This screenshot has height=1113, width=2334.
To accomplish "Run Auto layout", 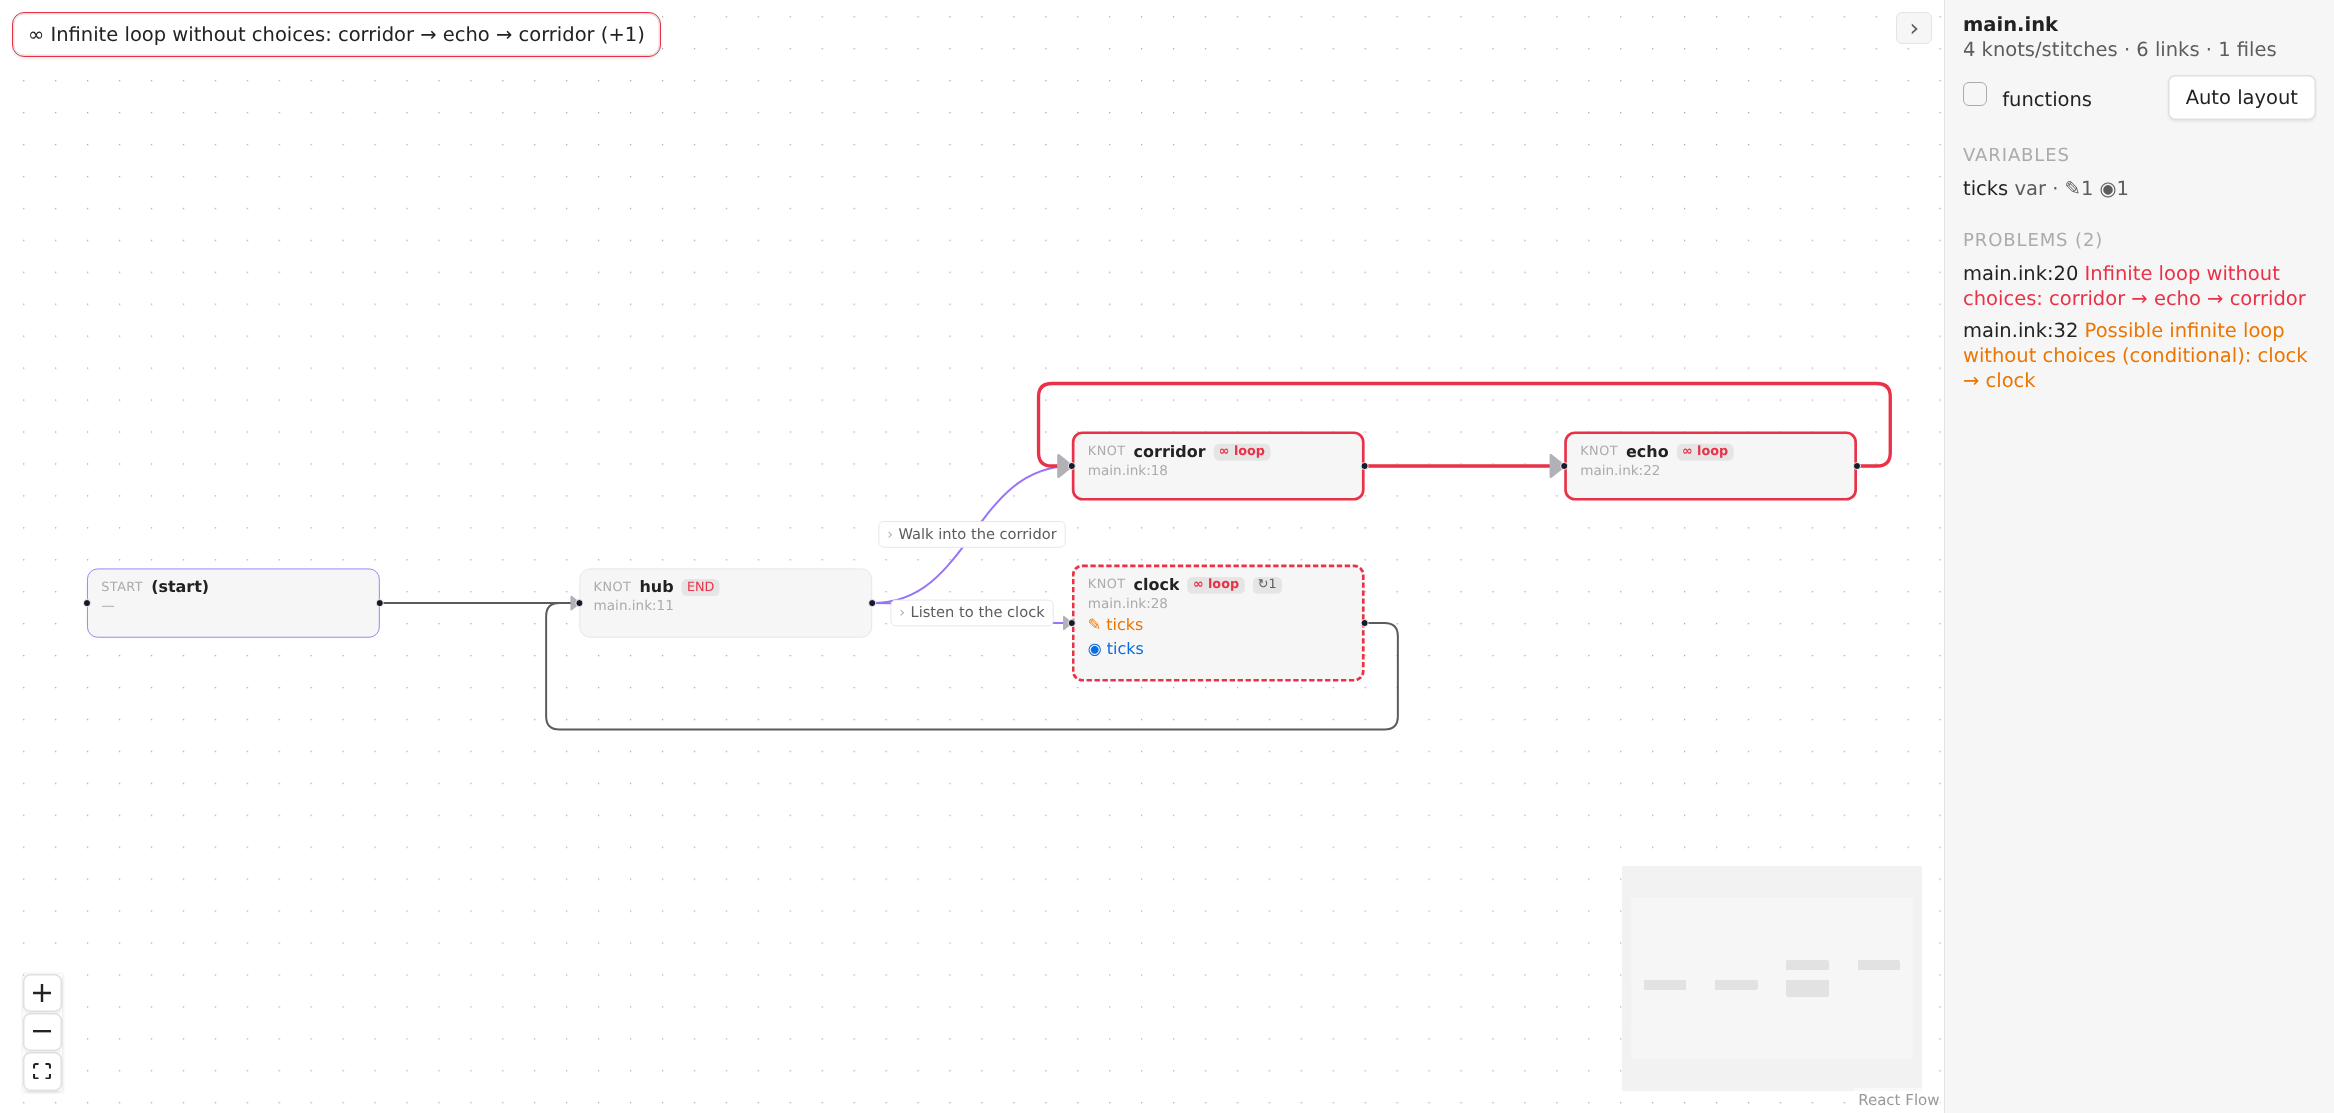I will tap(2241, 98).
